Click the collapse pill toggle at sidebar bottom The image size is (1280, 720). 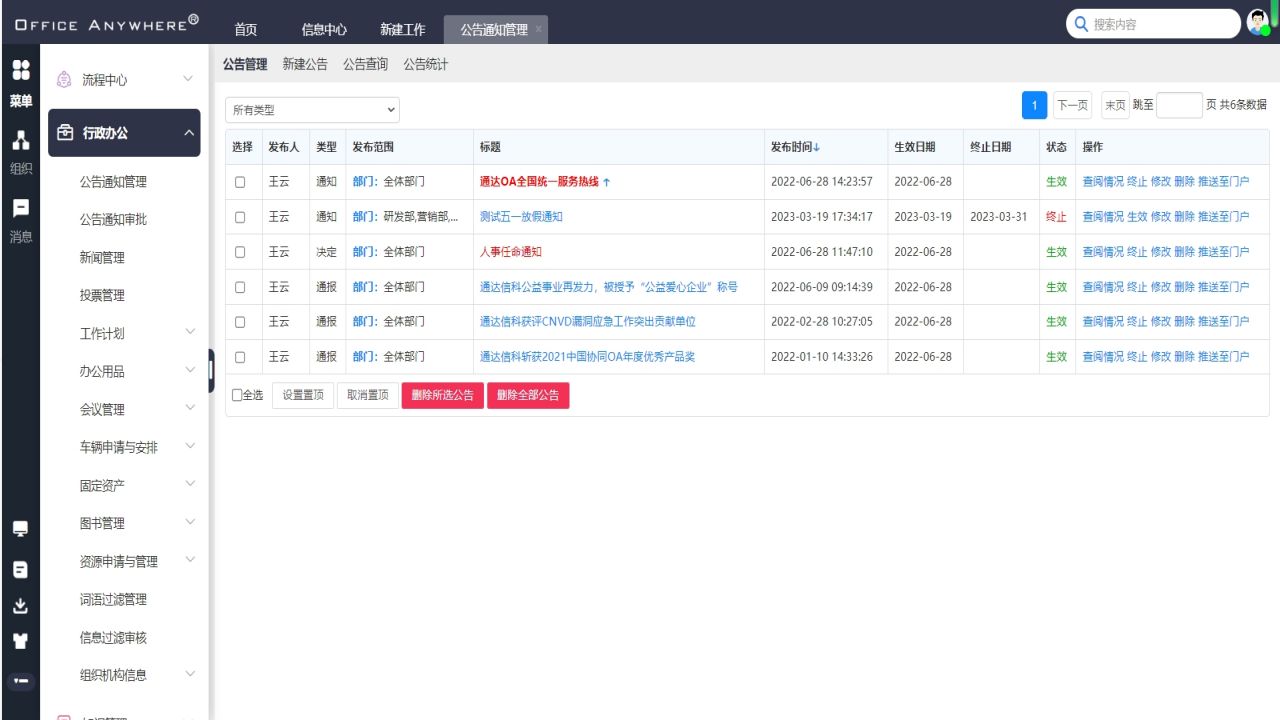click(x=21, y=681)
